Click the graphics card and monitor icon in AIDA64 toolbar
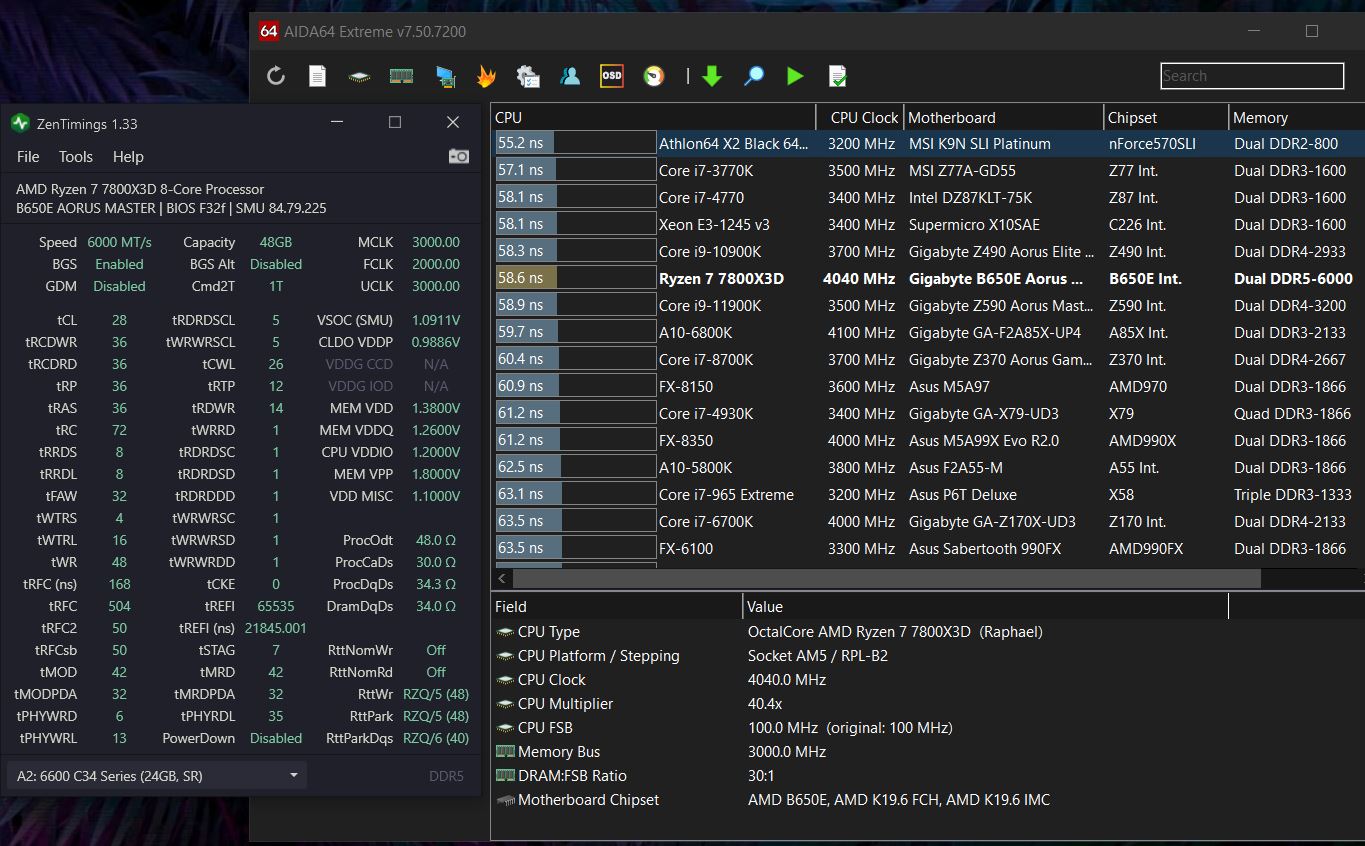1365x846 pixels. click(445, 76)
